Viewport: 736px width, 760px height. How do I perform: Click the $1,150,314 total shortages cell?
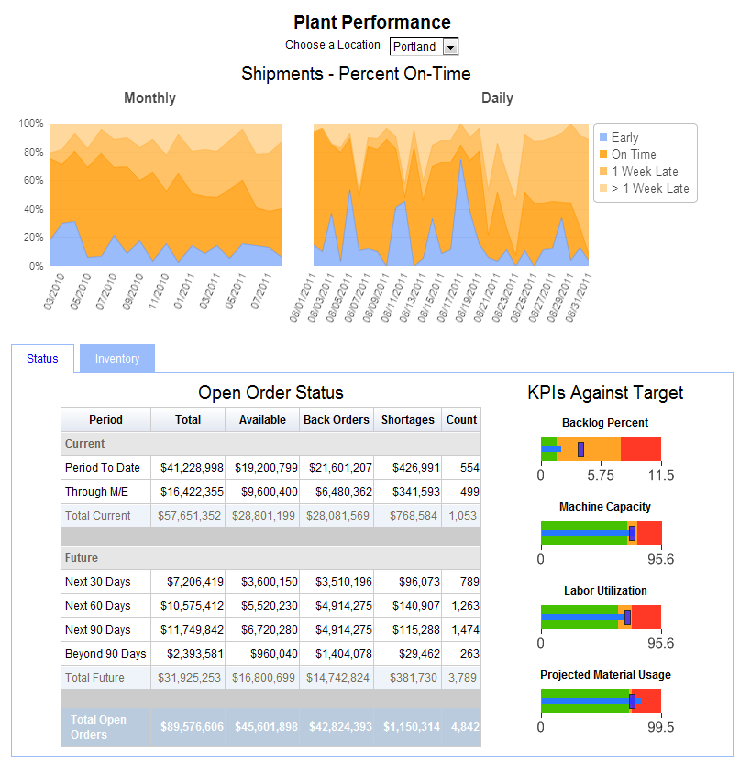[408, 727]
